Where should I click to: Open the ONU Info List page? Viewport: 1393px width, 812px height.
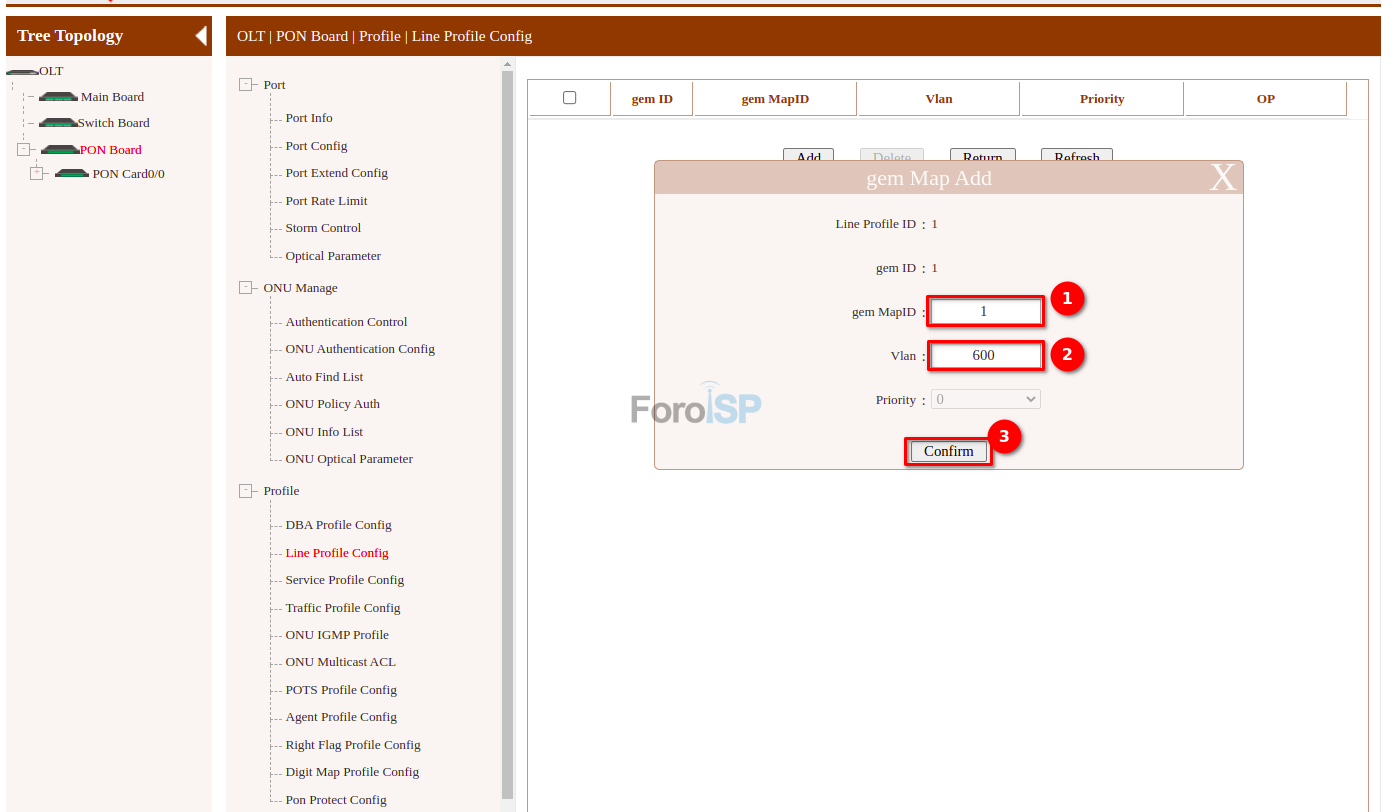[x=324, y=432]
